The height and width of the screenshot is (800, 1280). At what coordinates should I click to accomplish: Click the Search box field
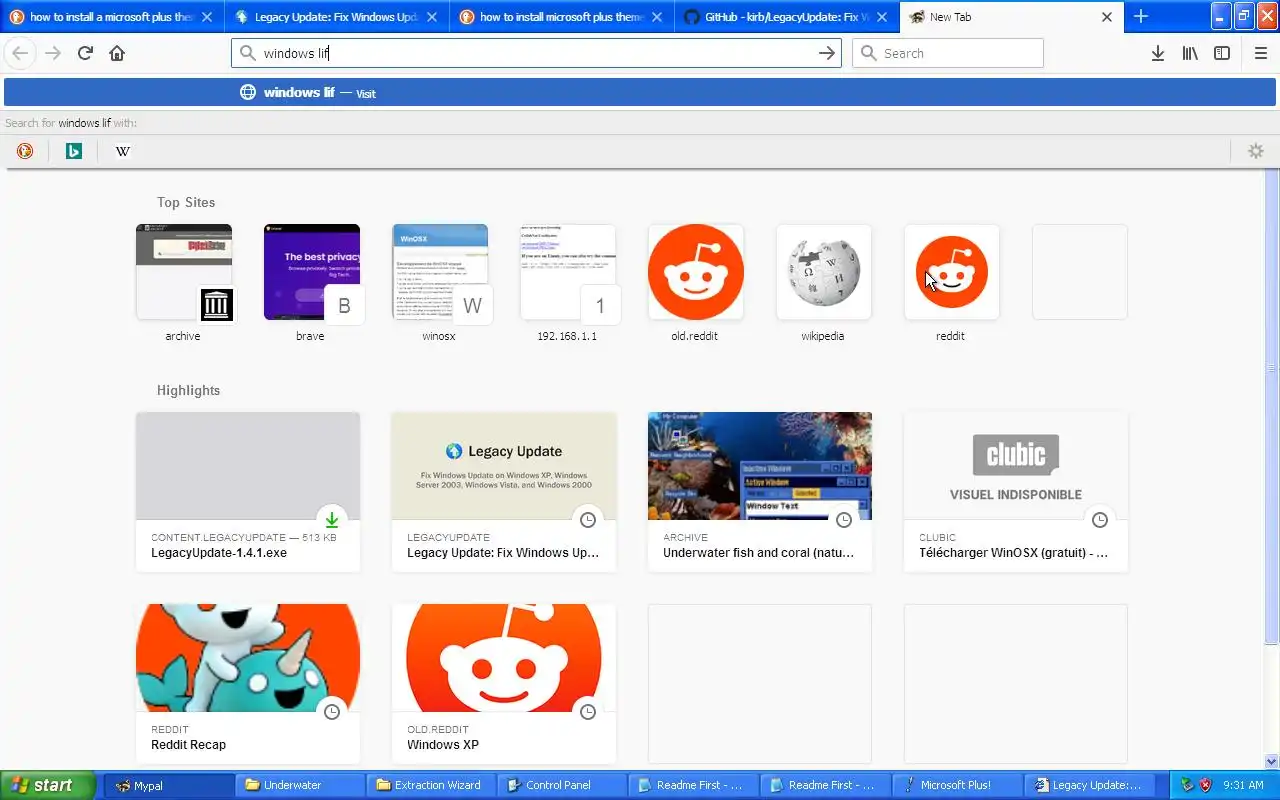click(x=947, y=54)
